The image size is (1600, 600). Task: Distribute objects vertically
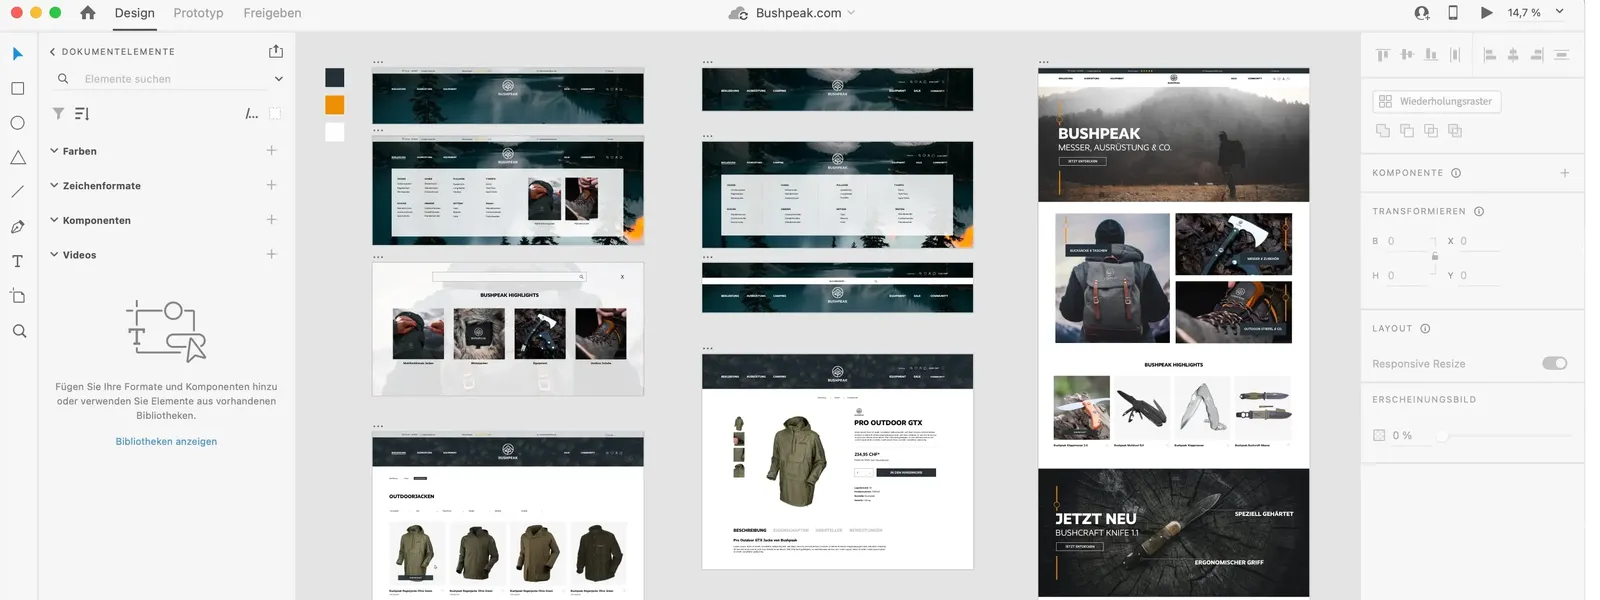(1562, 55)
